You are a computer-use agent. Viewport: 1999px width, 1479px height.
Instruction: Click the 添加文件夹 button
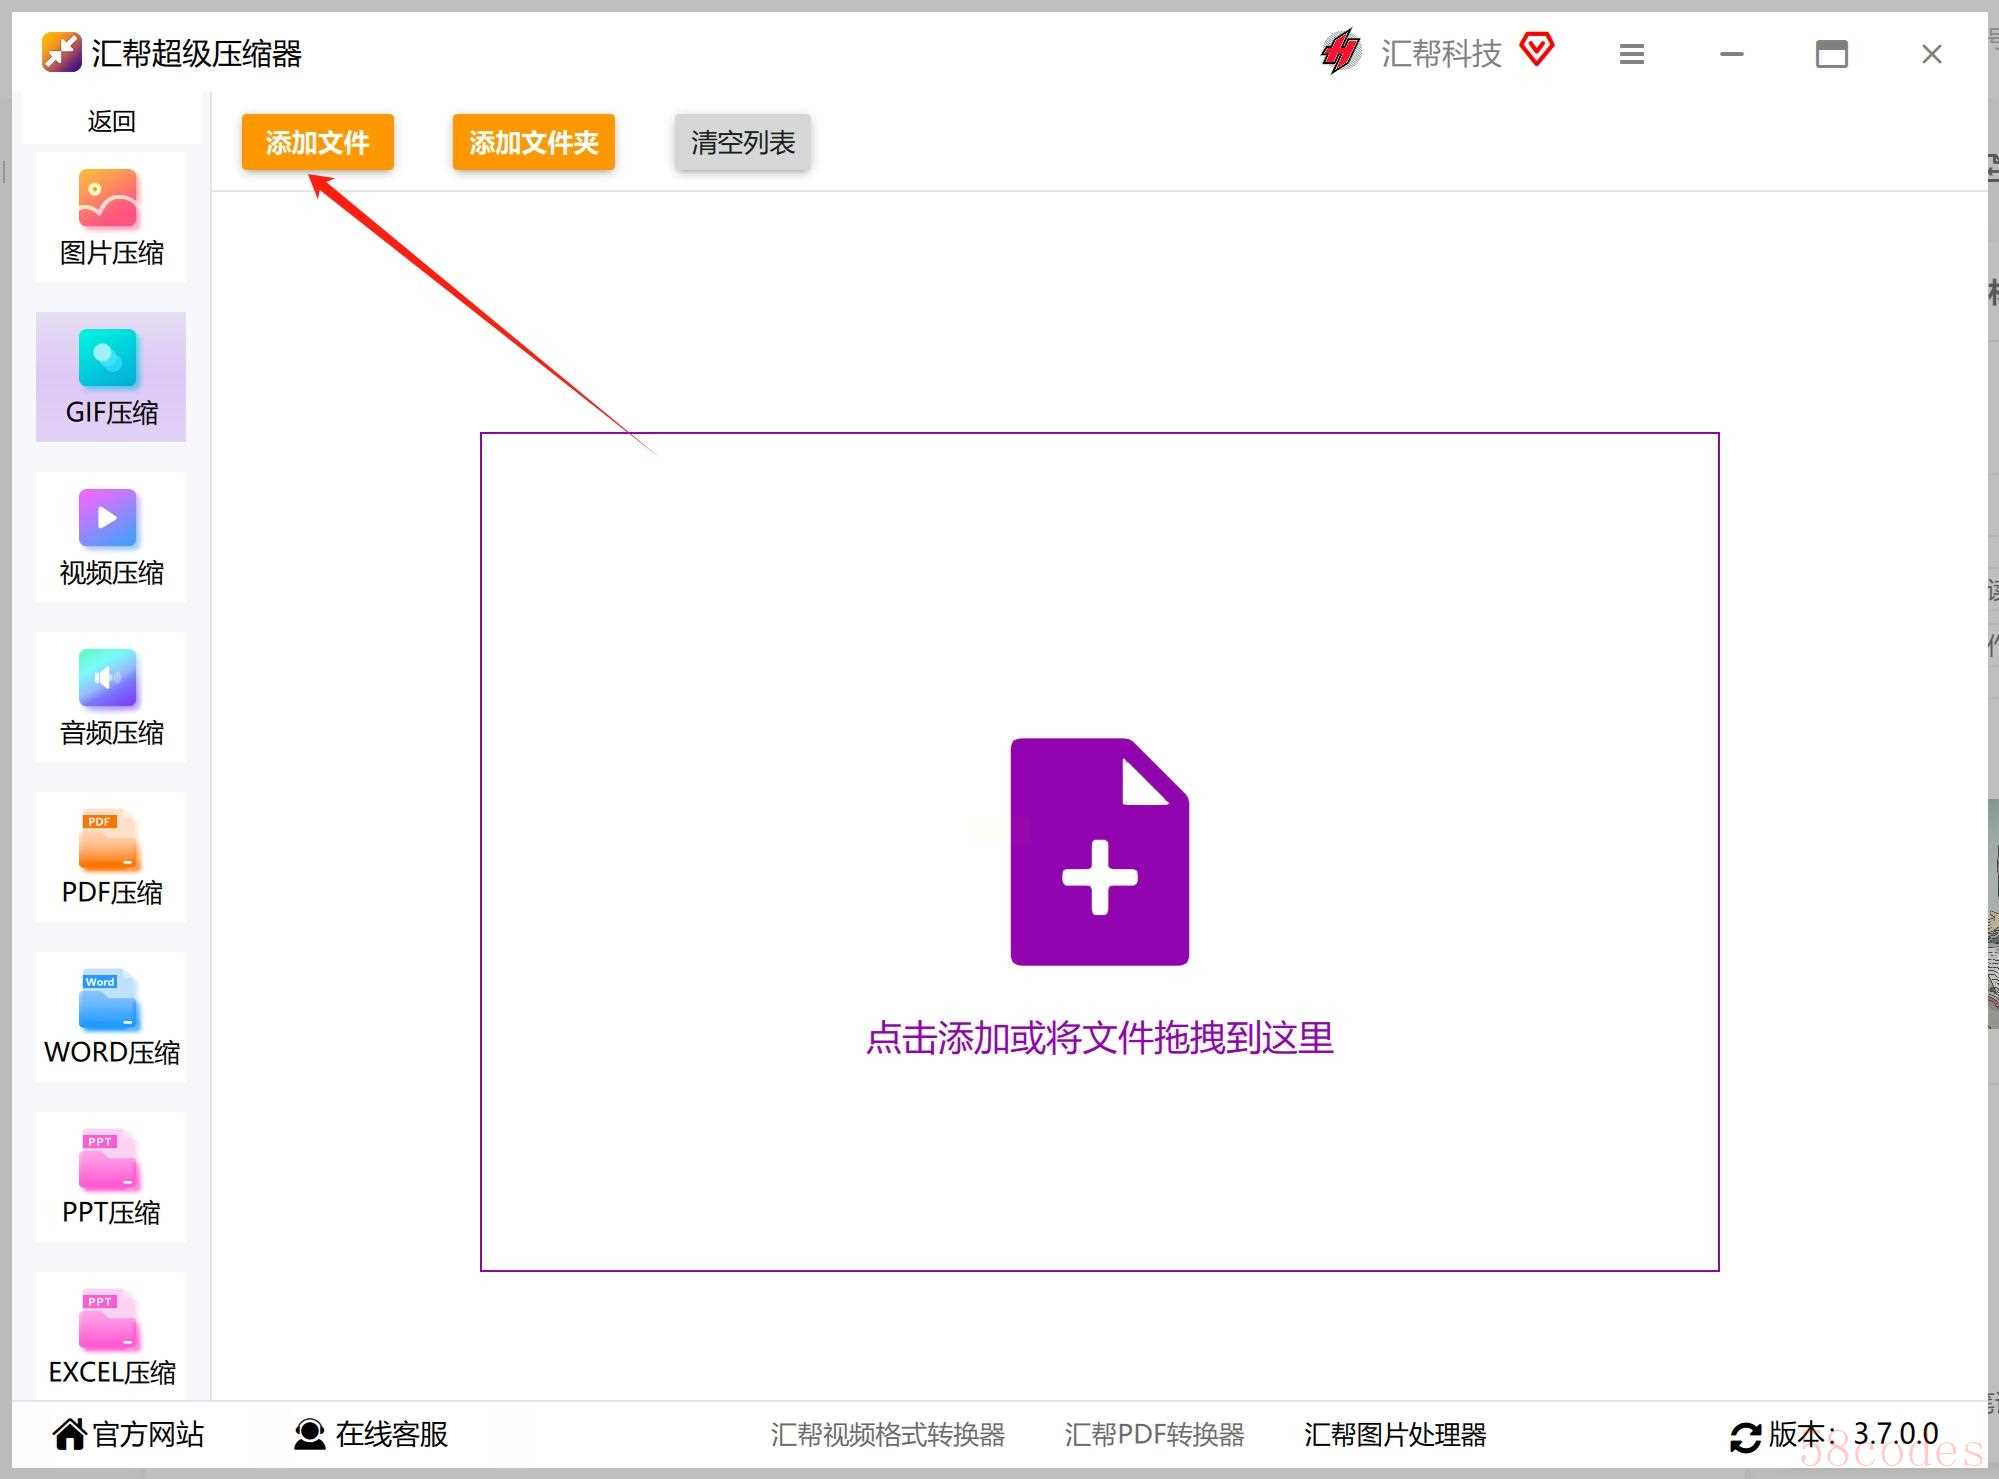point(534,142)
